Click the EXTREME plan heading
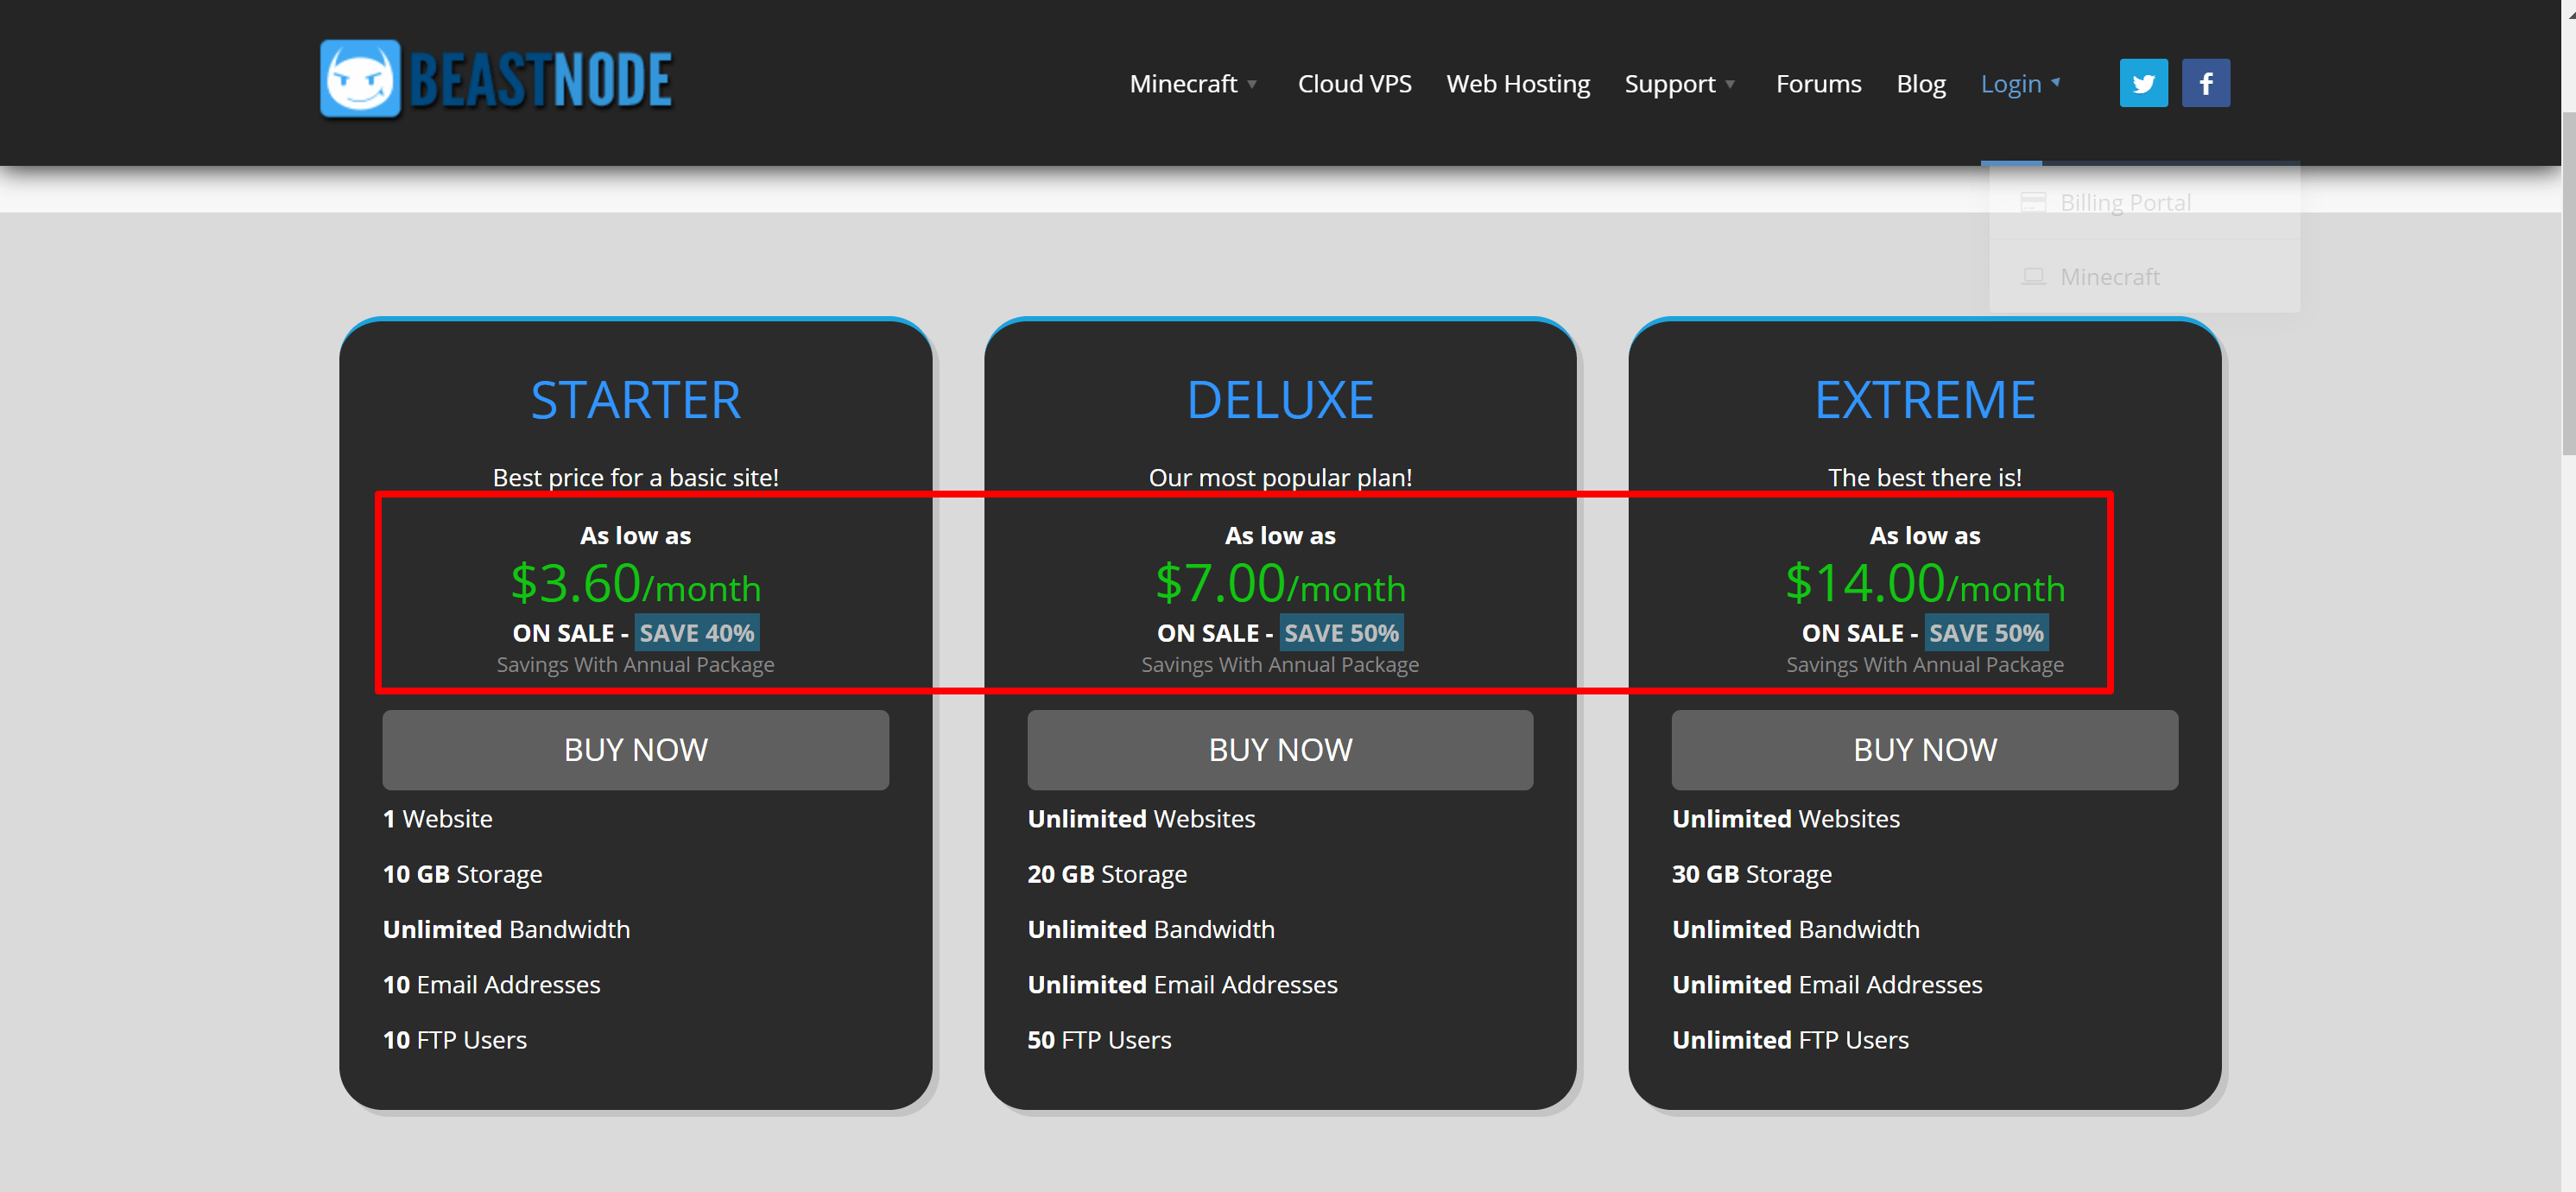Image resolution: width=2576 pixels, height=1192 pixels. click(x=1924, y=400)
